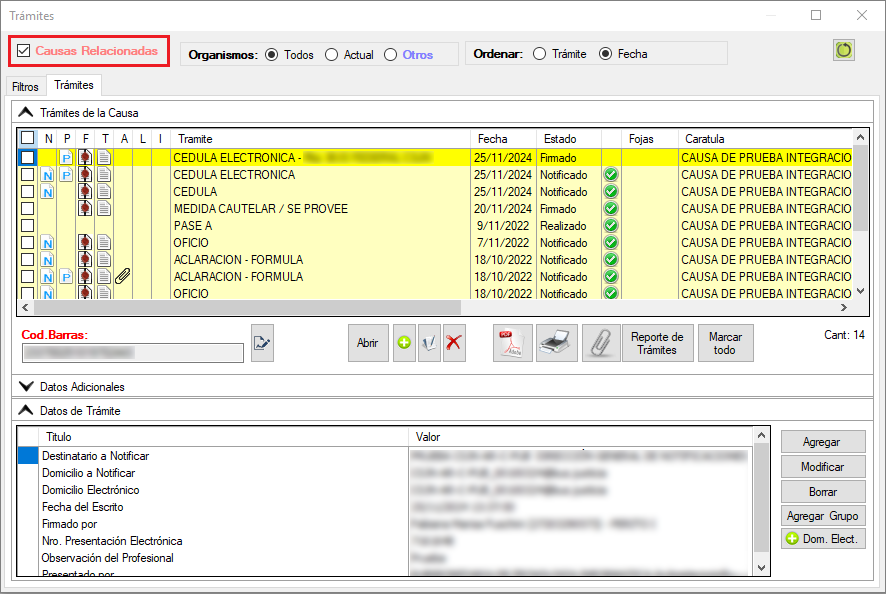The image size is (886, 594).
Task: Click the edit icon beside the barcode field
Action: 262,343
